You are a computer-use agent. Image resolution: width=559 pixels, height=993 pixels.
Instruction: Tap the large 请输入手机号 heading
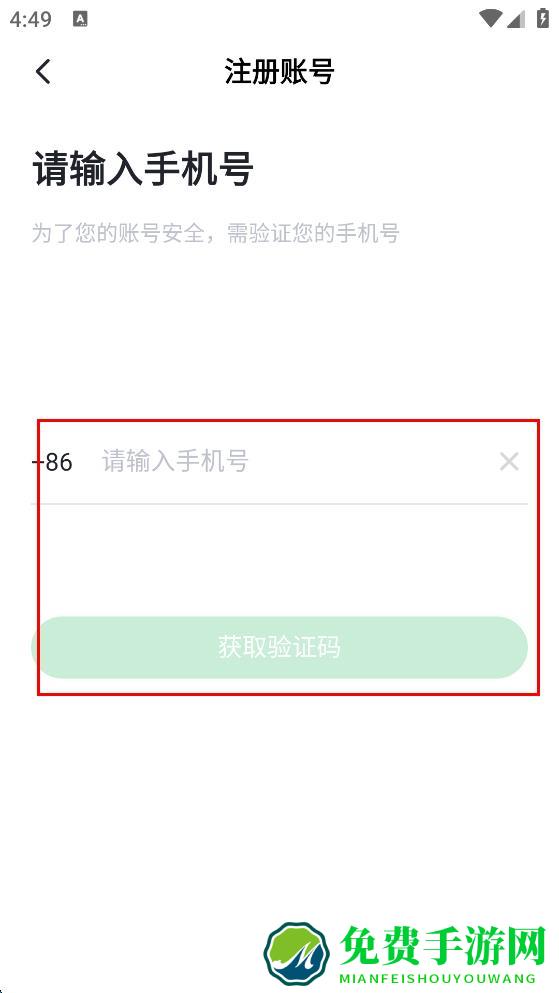143,168
